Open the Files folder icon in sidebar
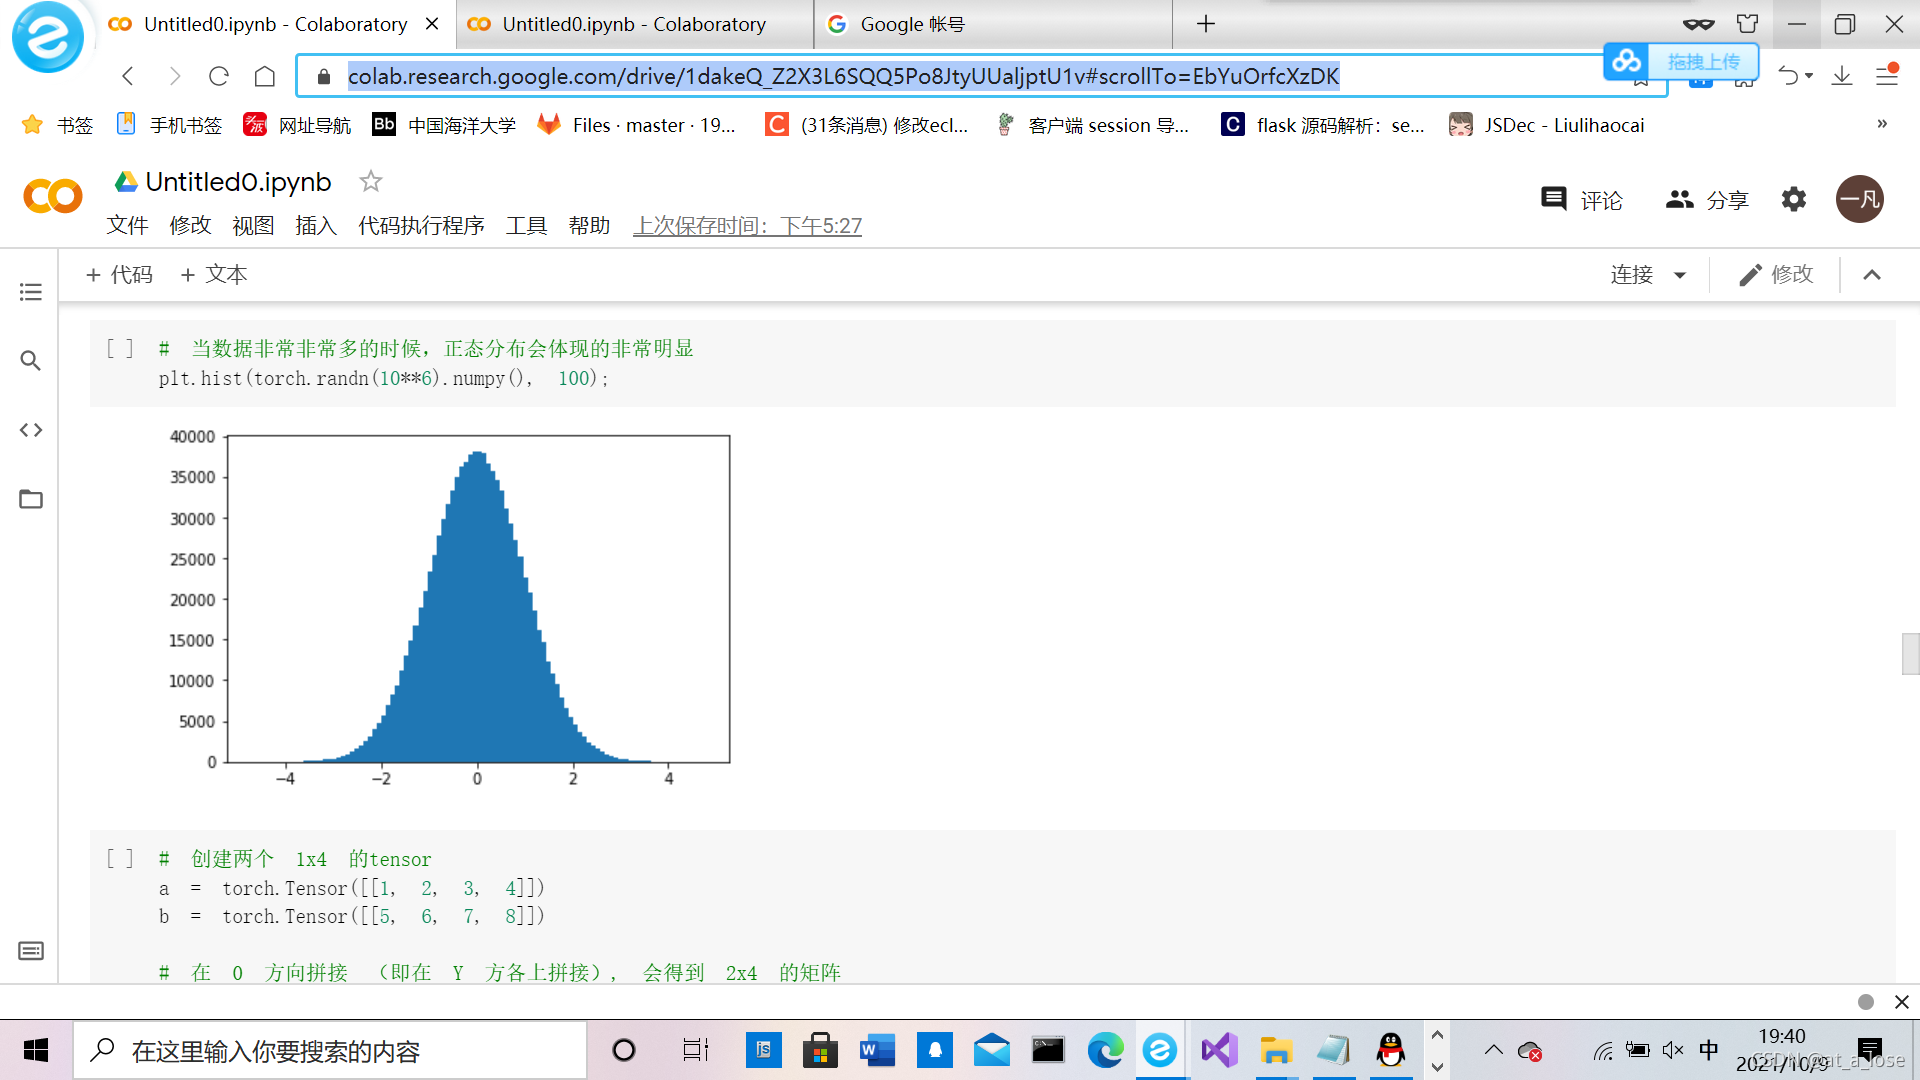1920x1080 pixels. [x=30, y=499]
